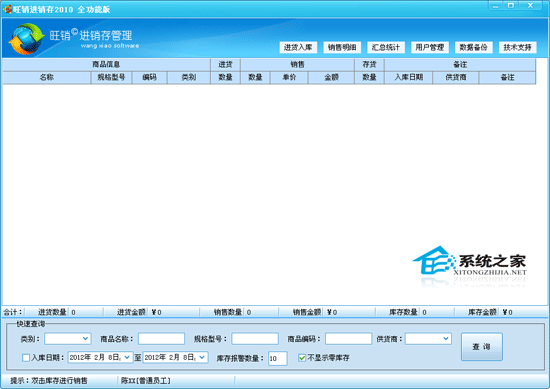Image resolution: width=550 pixels, height=389 pixels.
Task: Click the 技术支持 button
Action: pos(518,47)
